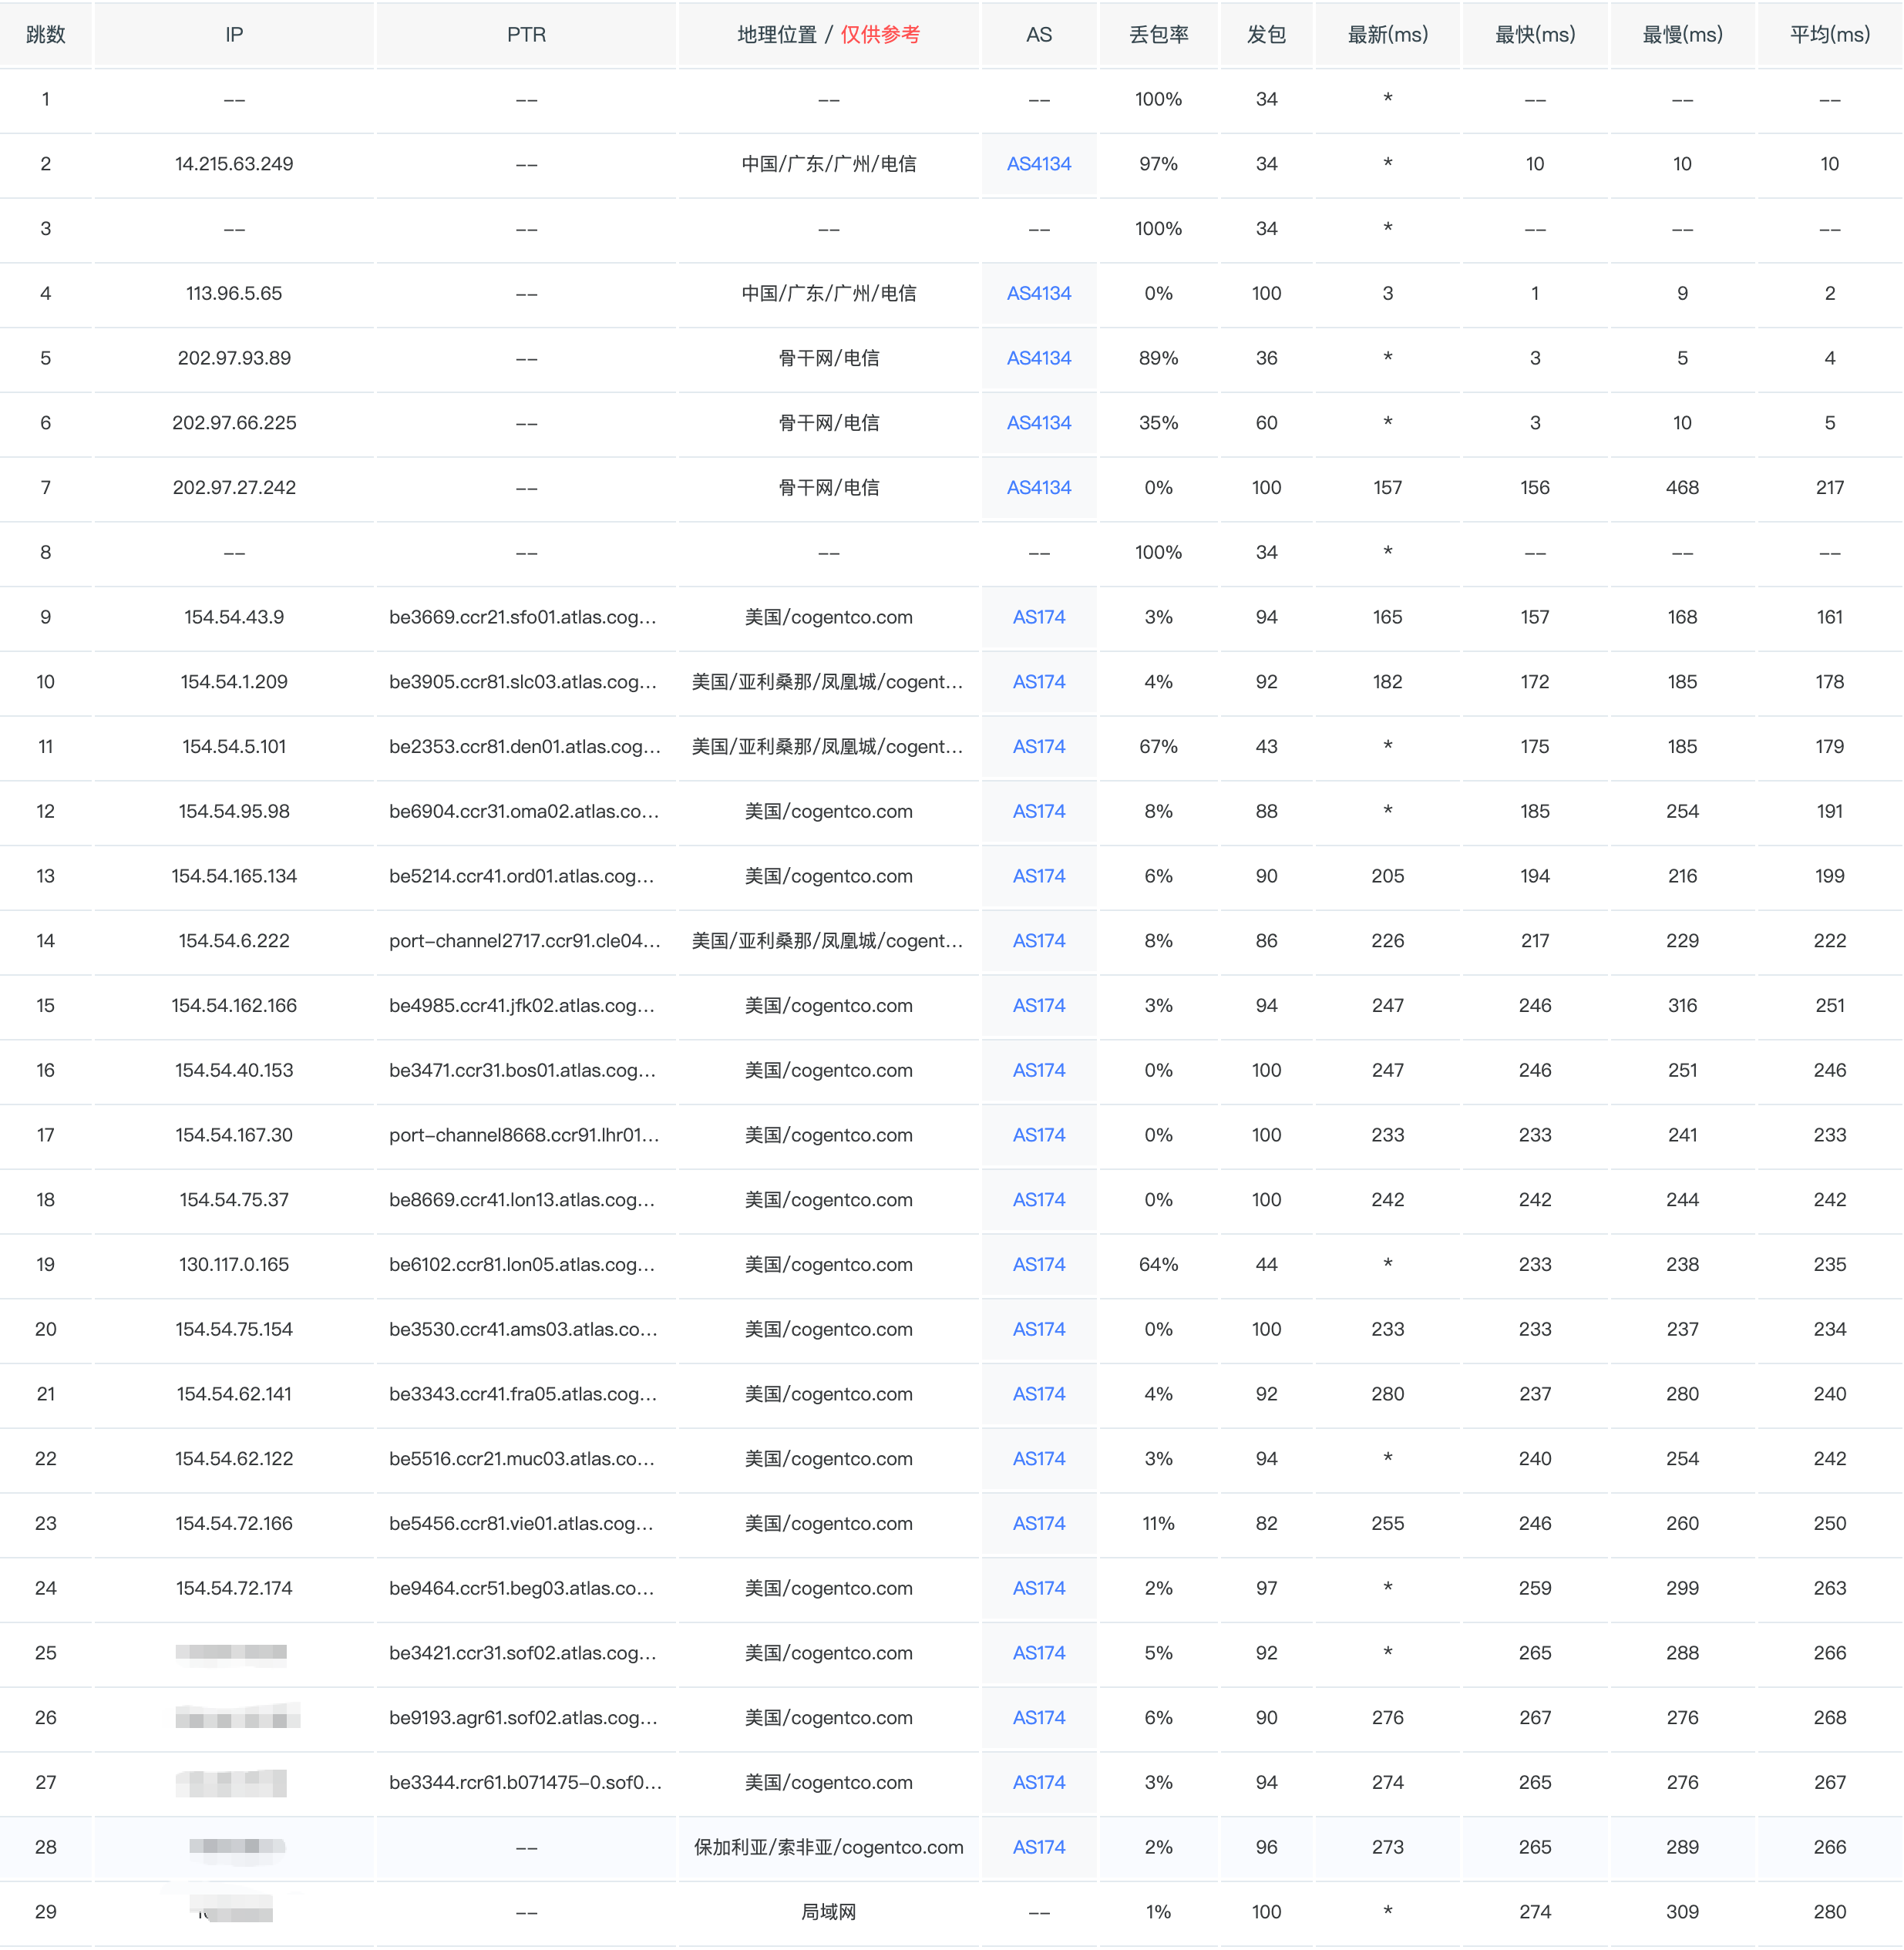Click the 保加利亚/索非亚/cogentco.com location cell

[828, 1847]
